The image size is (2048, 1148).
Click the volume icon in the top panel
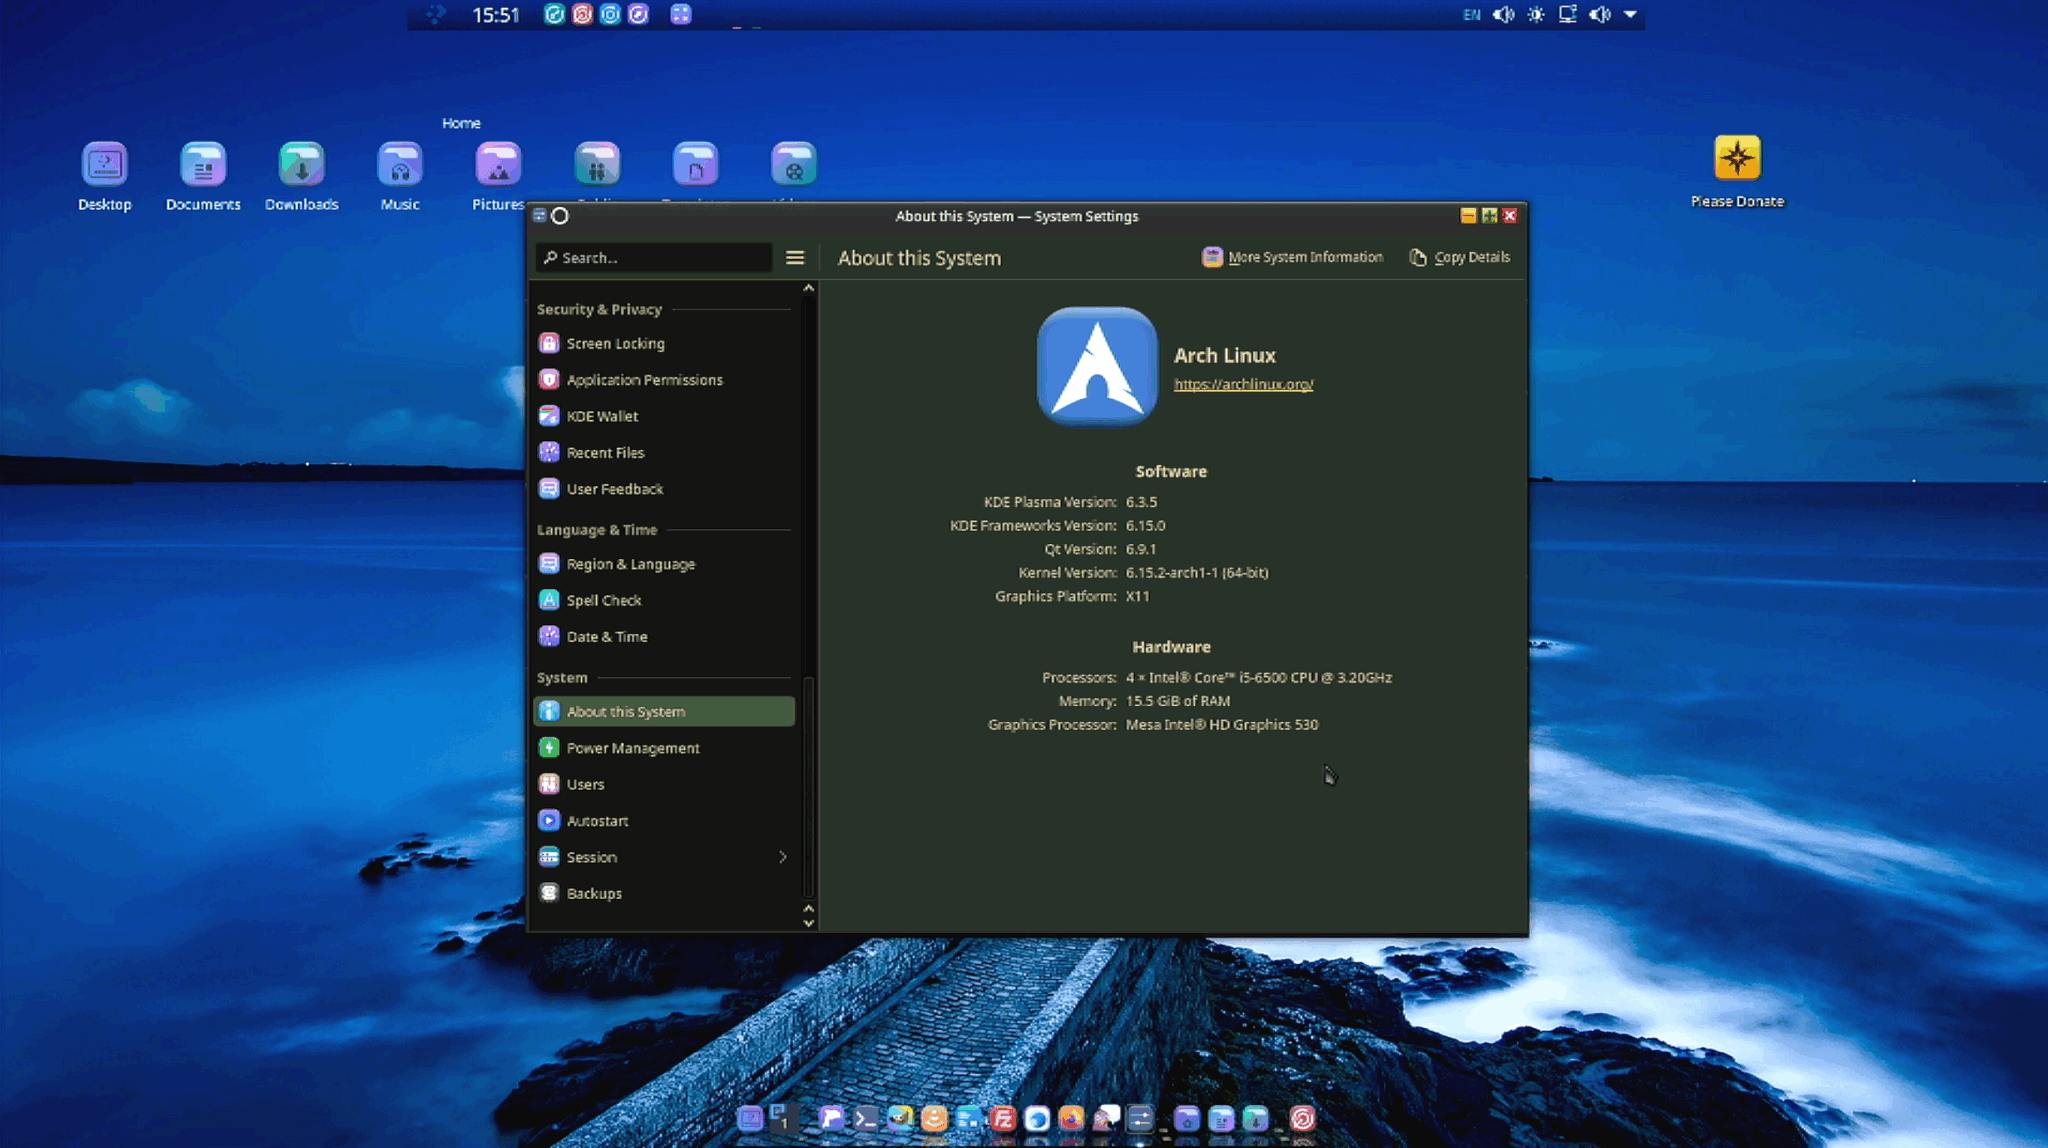1504,15
